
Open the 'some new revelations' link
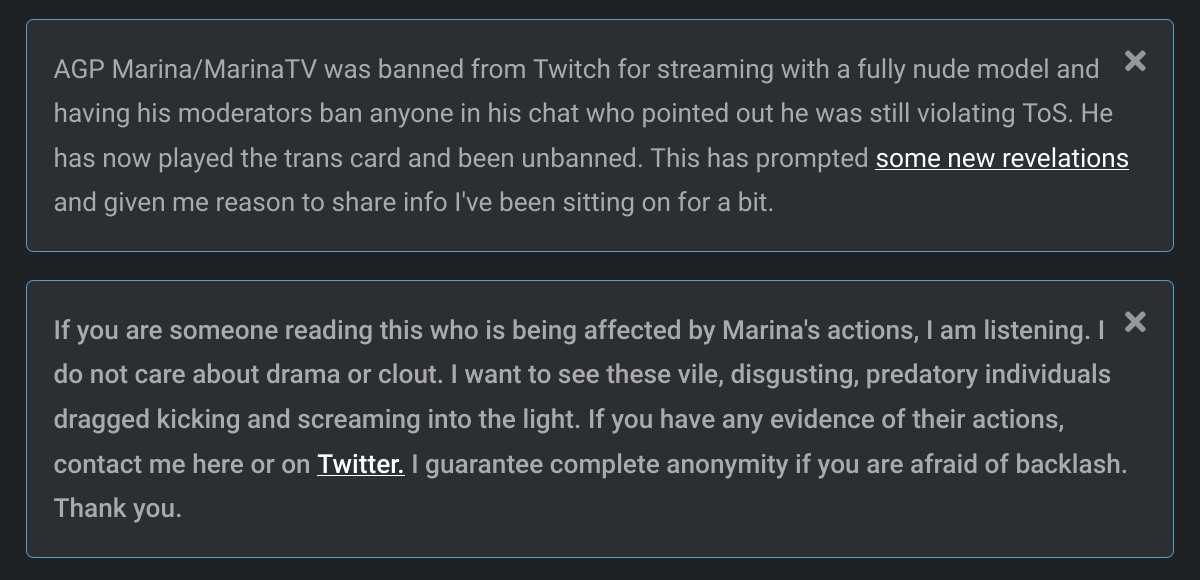(1002, 158)
